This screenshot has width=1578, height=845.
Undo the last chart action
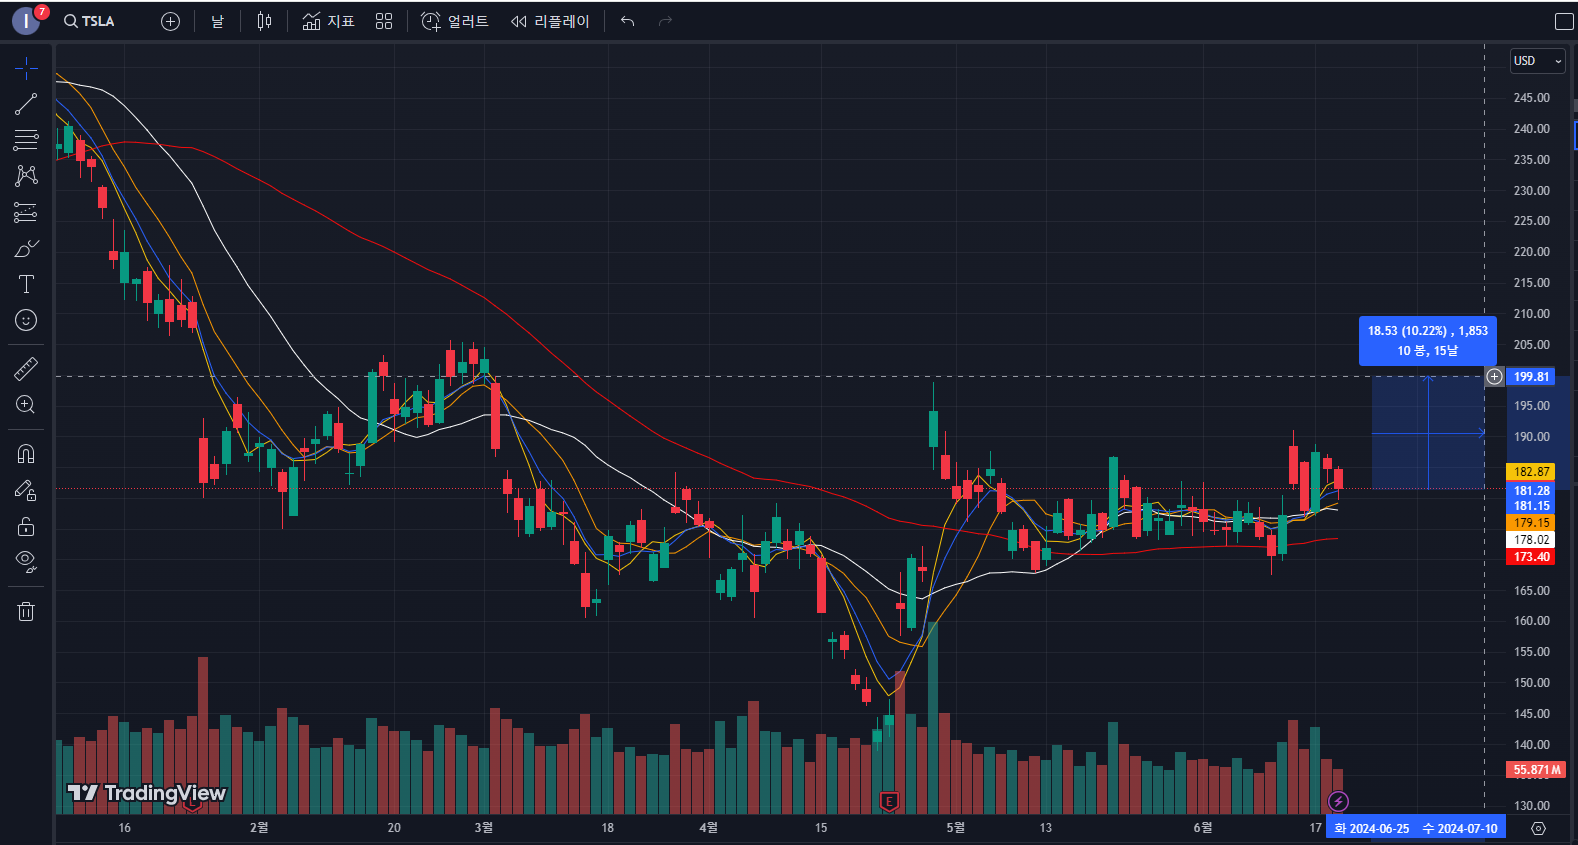pos(627,21)
